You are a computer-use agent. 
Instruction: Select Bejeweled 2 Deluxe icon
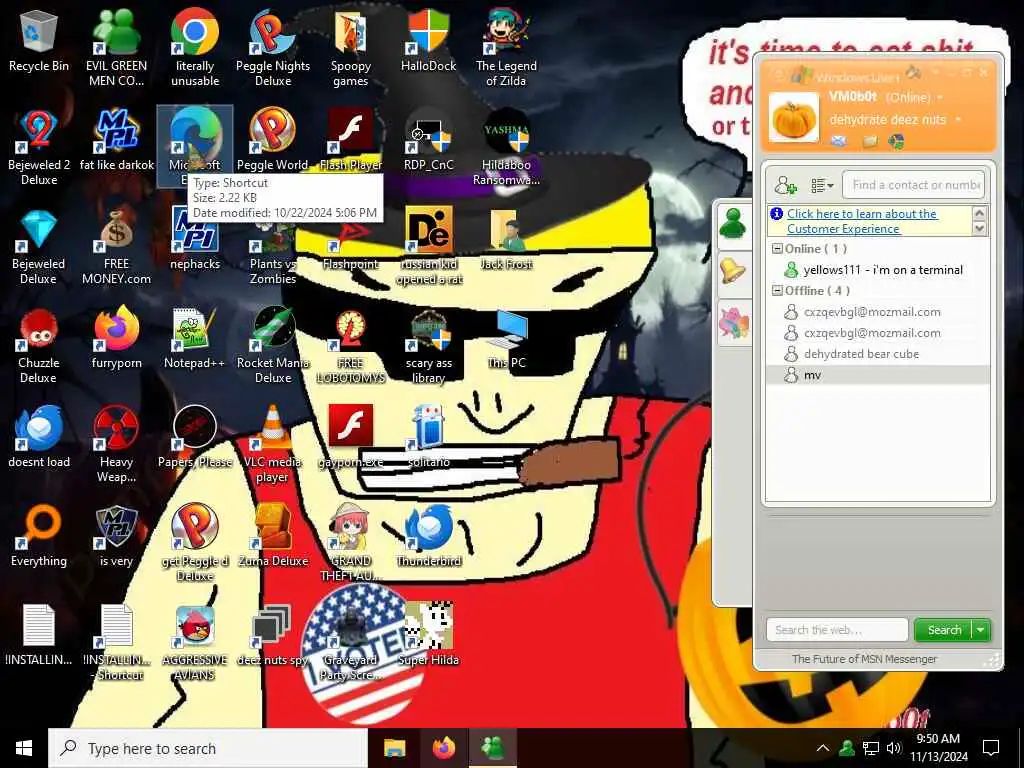coord(39,148)
